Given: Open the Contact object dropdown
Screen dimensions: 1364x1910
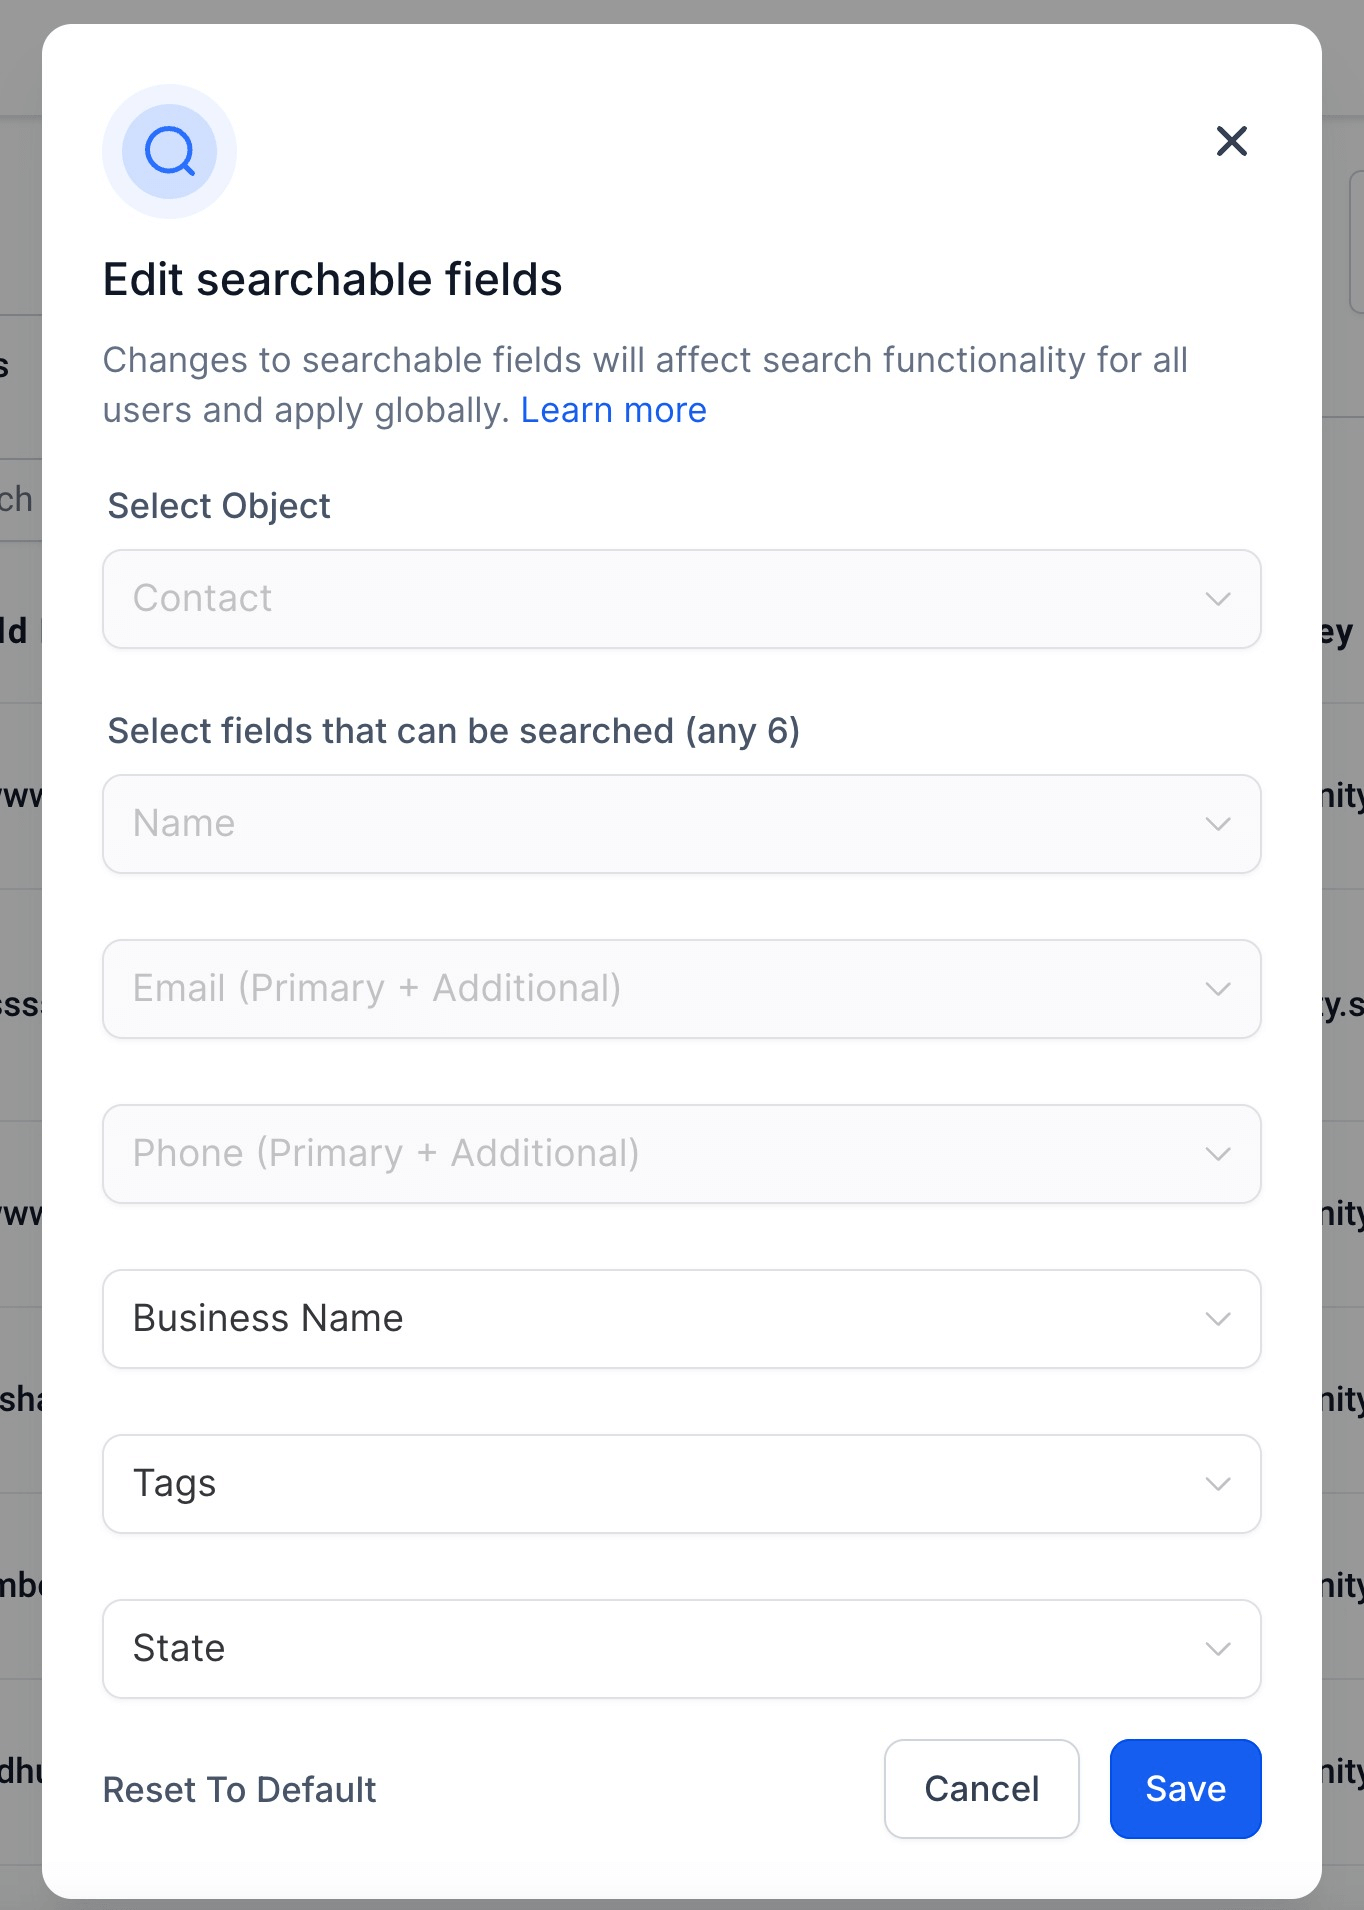Looking at the screenshot, I should 681,599.
